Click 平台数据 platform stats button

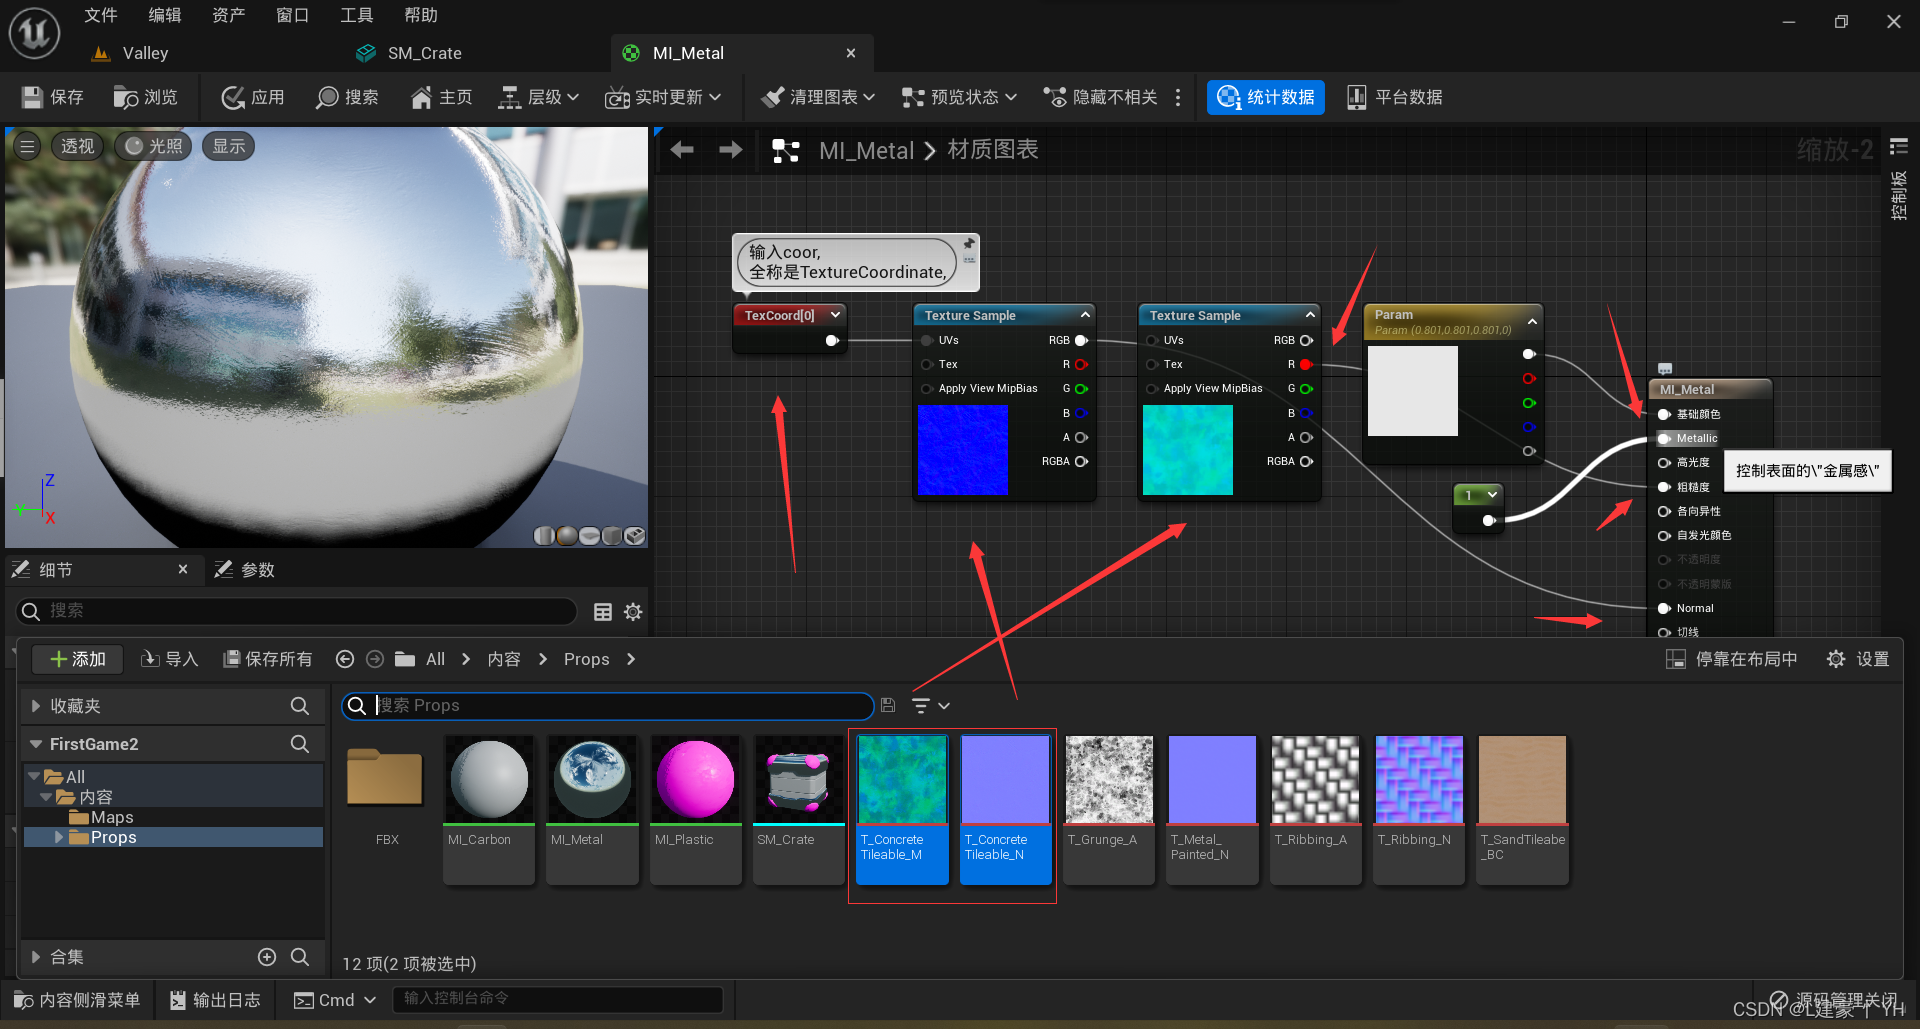coord(1394,97)
